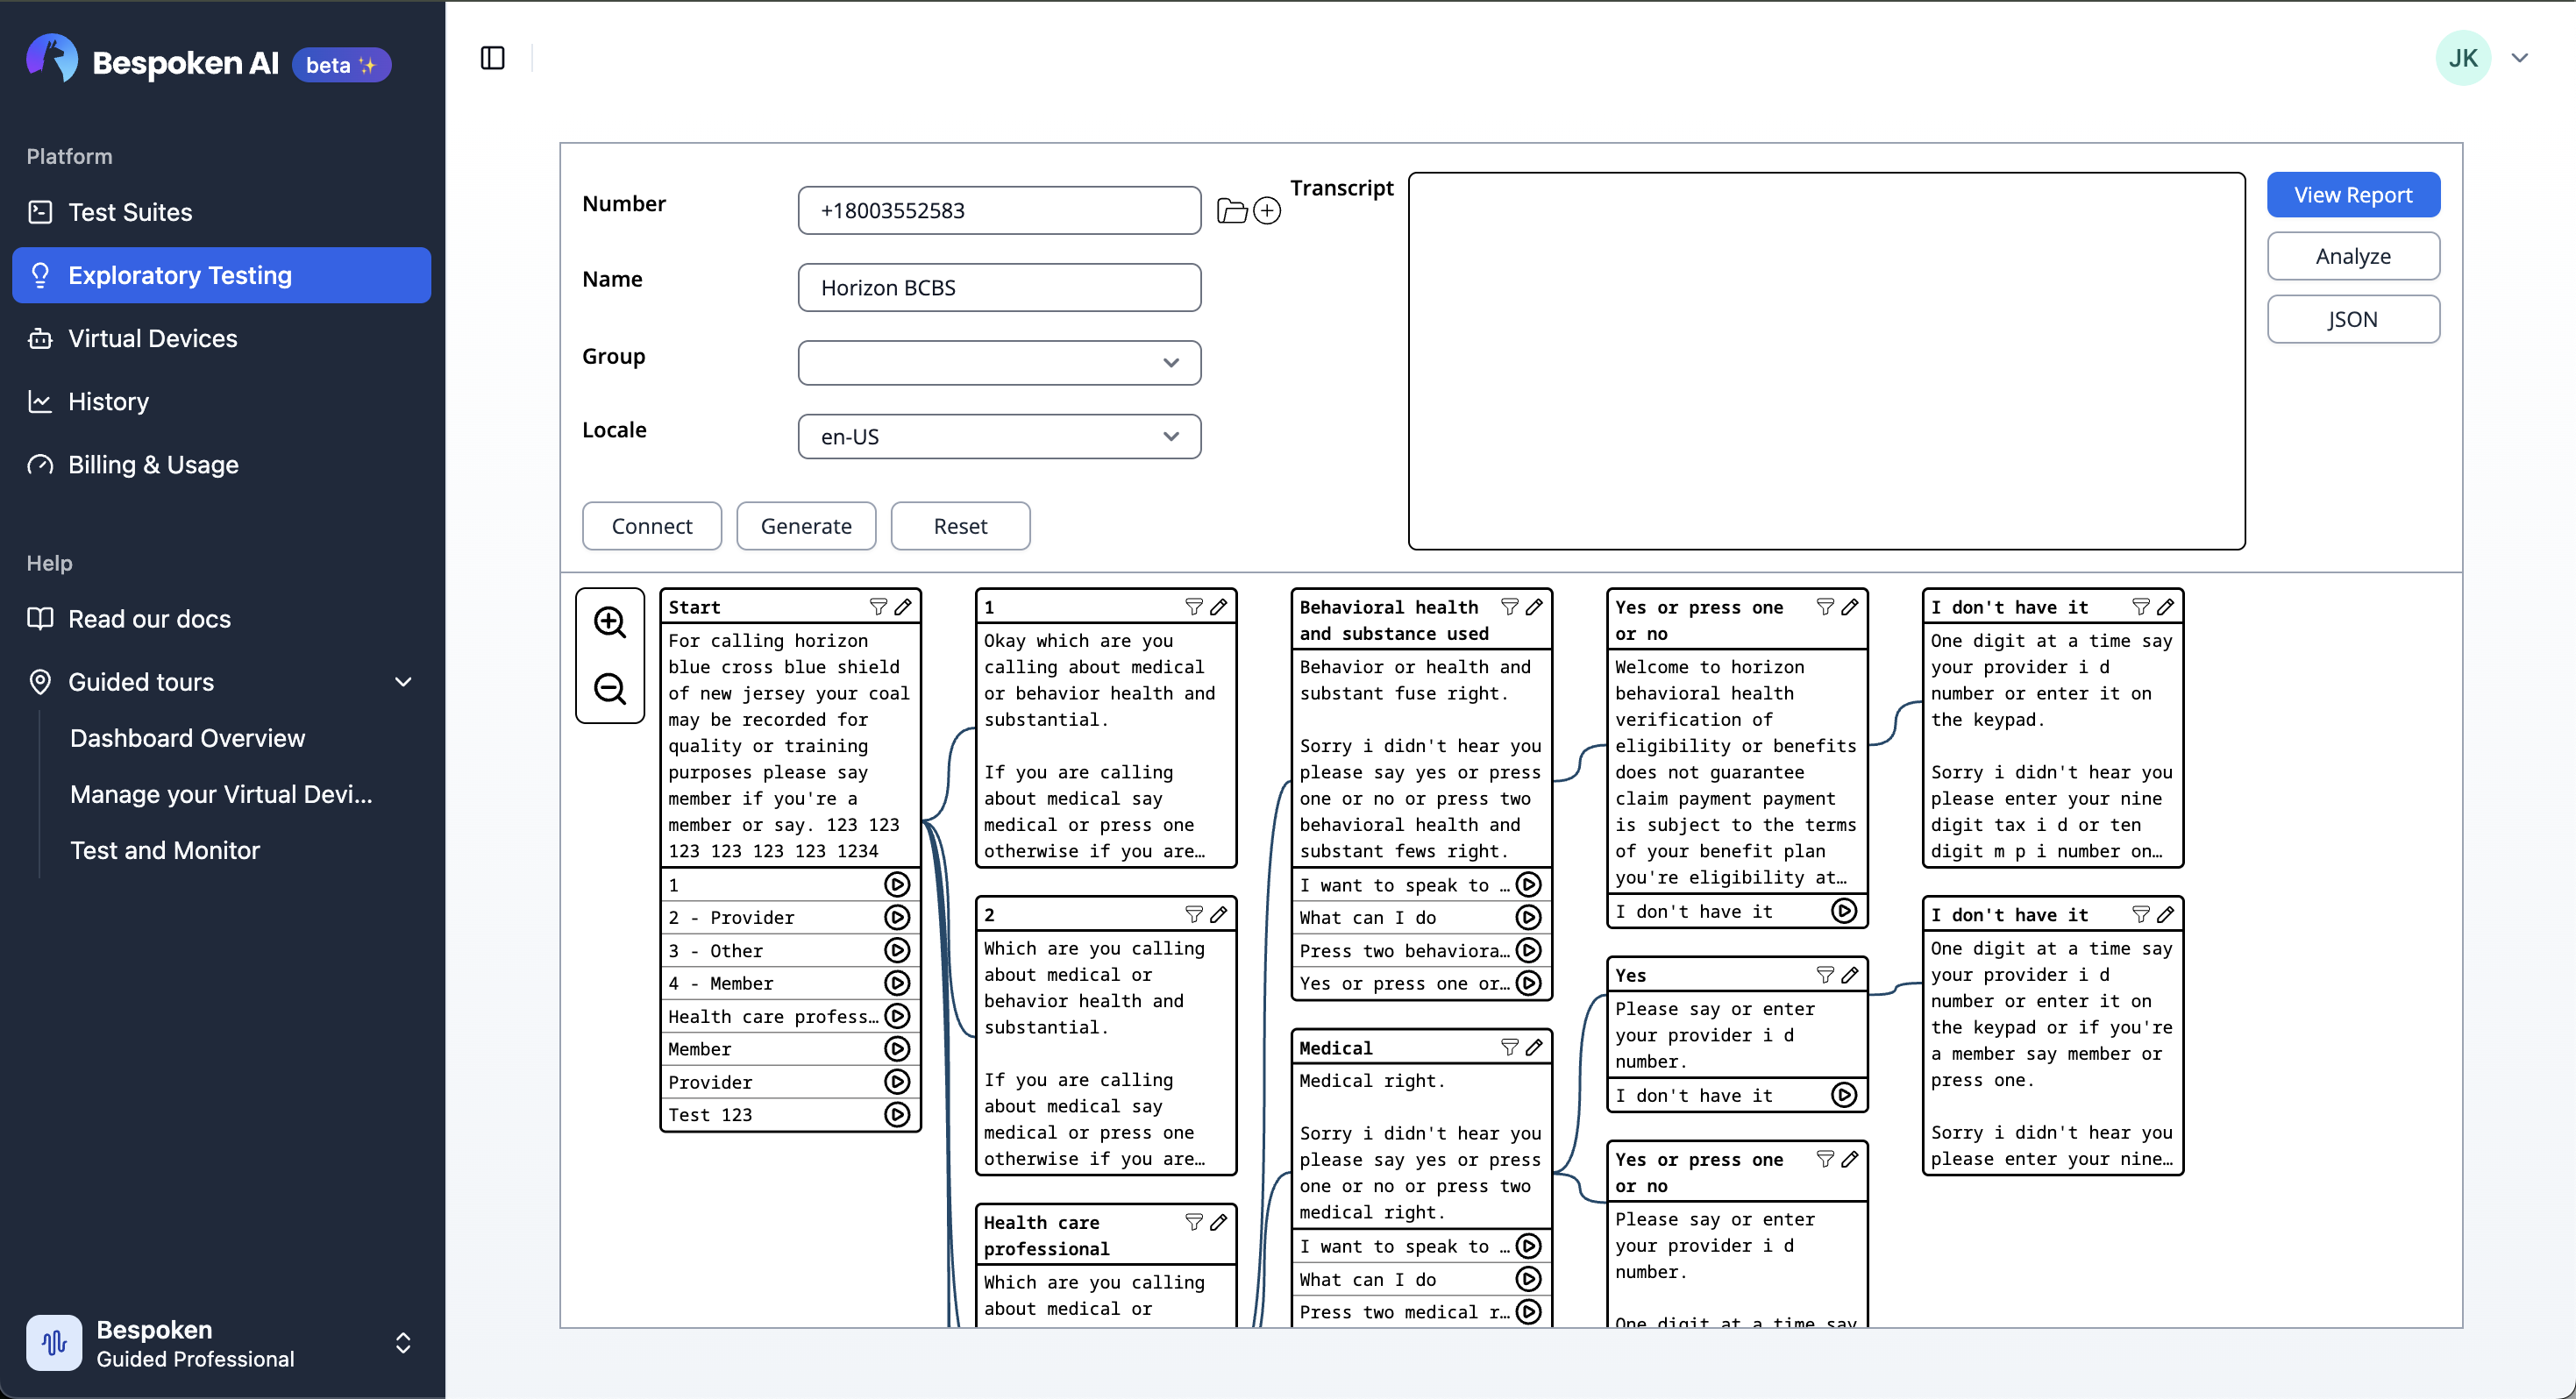Edit the Medical node using its pencil icon
The width and height of the screenshot is (2576, 1399).
click(x=1535, y=1047)
